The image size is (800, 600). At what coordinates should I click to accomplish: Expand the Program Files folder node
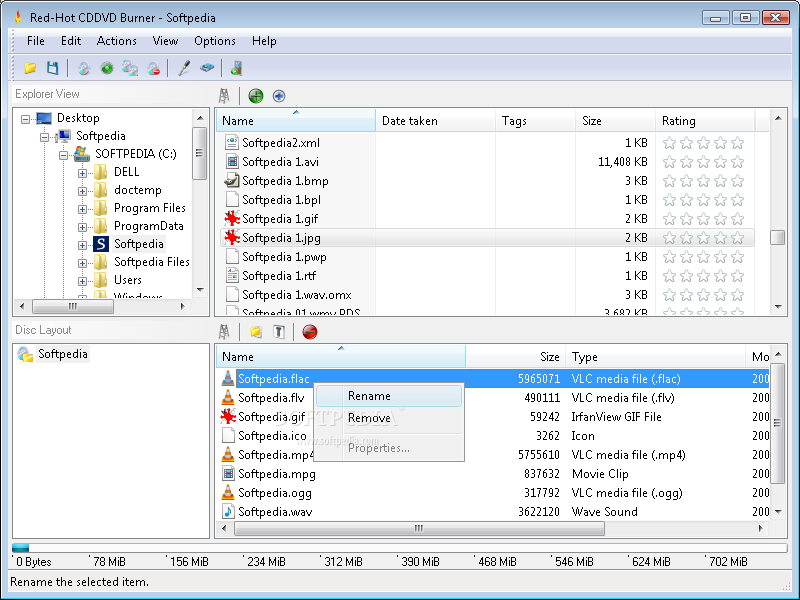click(x=82, y=209)
